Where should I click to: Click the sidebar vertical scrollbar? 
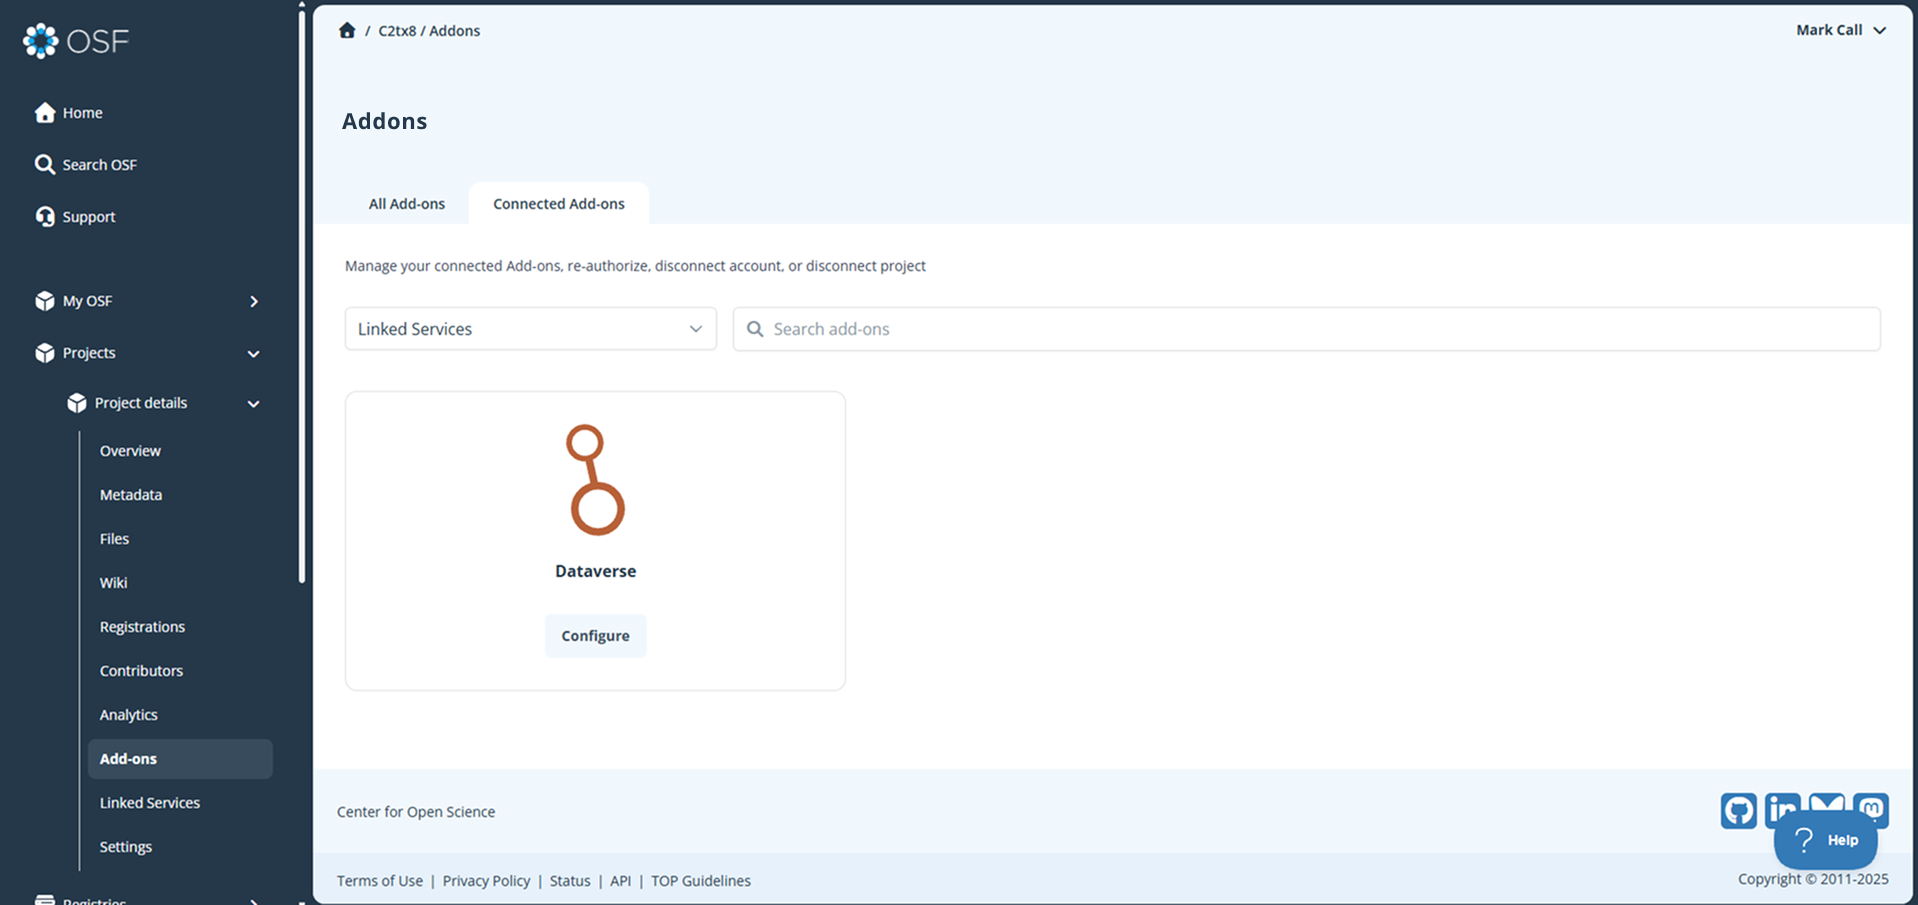tap(302, 295)
